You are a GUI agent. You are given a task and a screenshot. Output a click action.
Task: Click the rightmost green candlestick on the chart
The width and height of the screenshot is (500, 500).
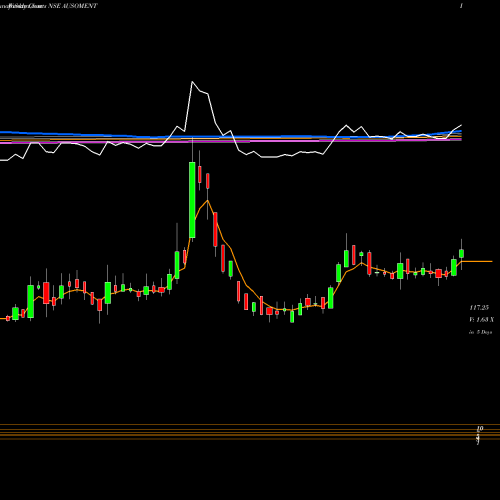[462, 253]
